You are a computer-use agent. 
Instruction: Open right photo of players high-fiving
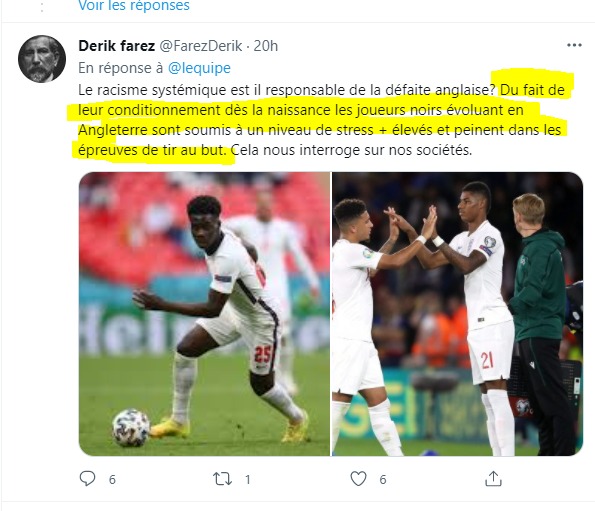pyautogui.click(x=458, y=314)
